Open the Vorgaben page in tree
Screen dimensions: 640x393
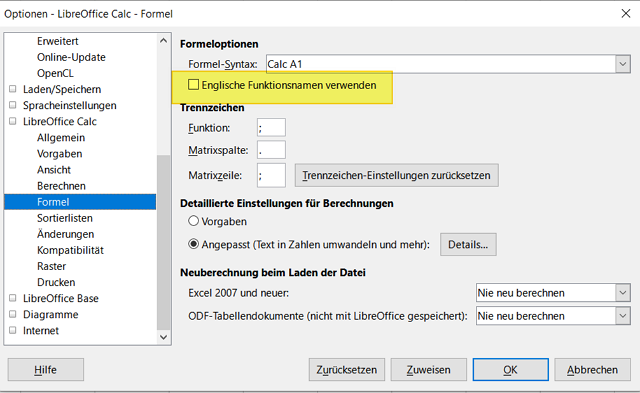point(60,153)
